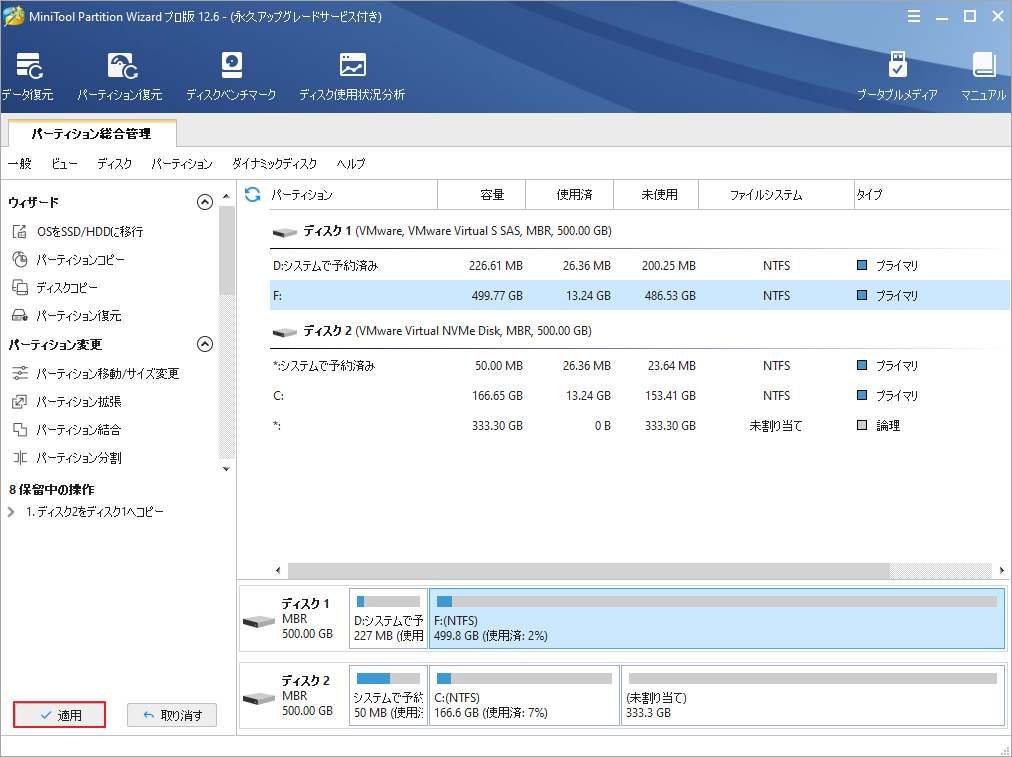Click ブータブルメディア icon
The image size is (1012, 757).
[897, 77]
